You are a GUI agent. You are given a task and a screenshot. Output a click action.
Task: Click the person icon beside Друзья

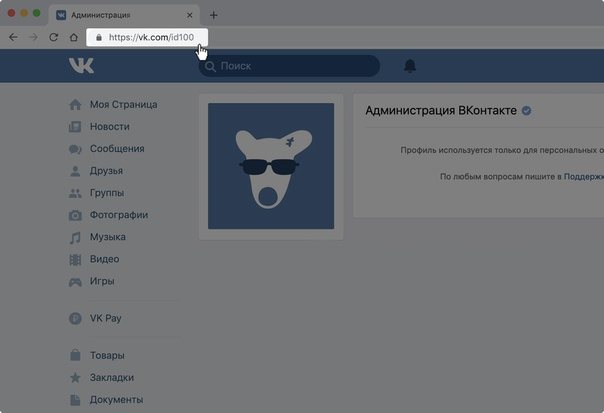point(75,171)
